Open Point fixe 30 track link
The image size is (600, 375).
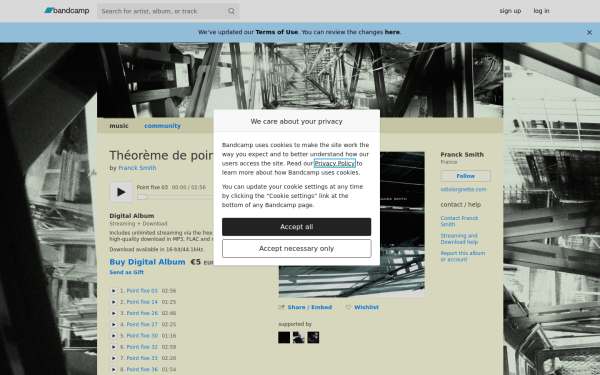point(142,336)
